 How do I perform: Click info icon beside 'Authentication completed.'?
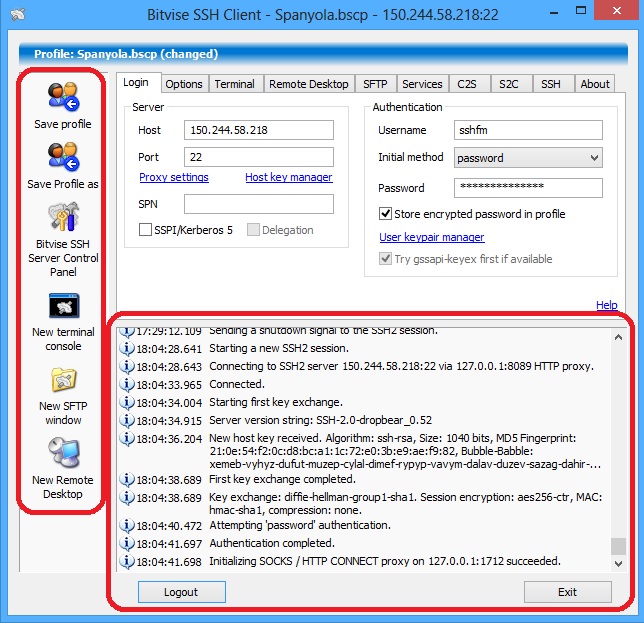click(x=126, y=543)
